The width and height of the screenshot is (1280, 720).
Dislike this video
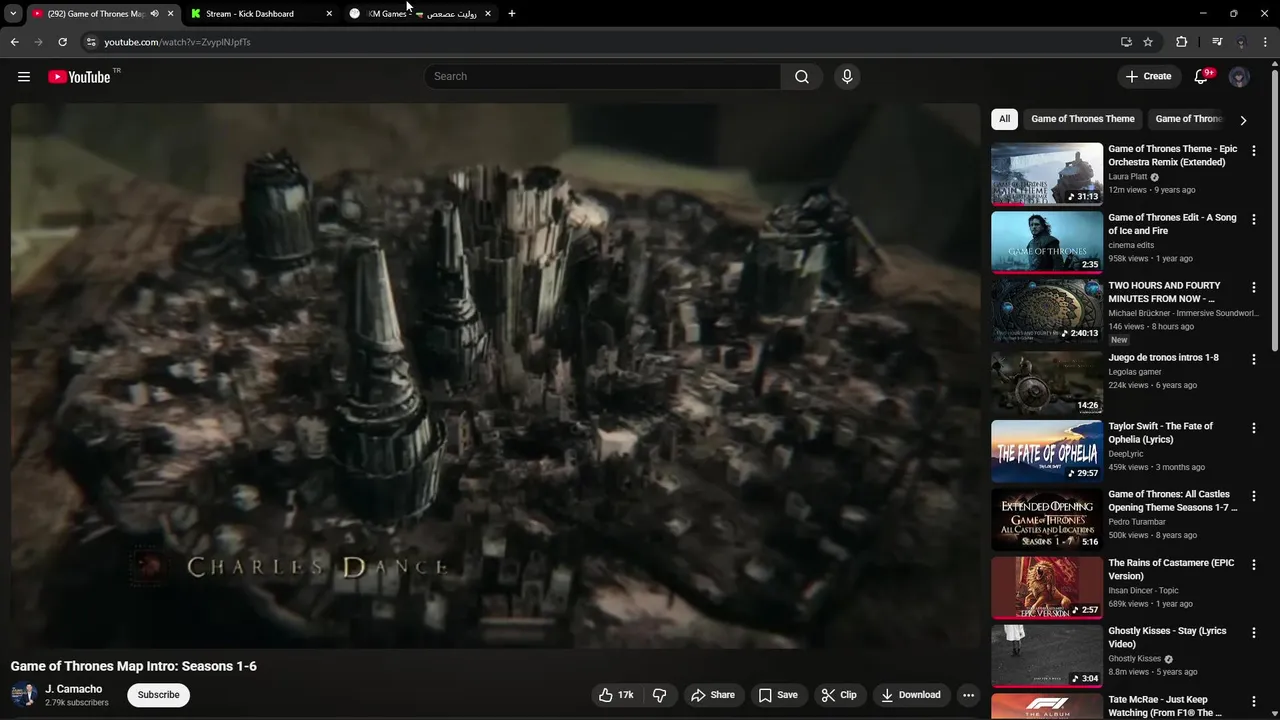(x=659, y=695)
